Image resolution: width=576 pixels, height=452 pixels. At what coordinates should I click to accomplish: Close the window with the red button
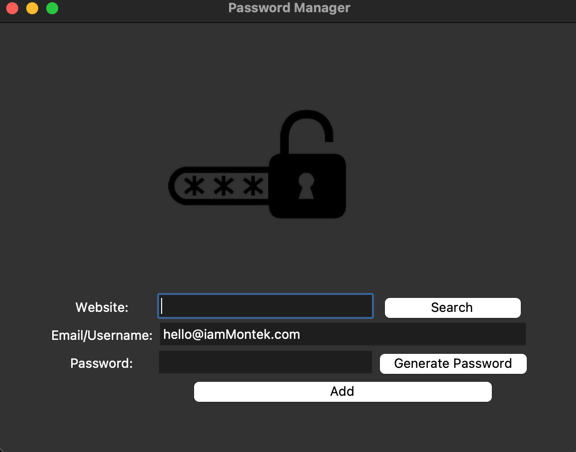[x=12, y=8]
